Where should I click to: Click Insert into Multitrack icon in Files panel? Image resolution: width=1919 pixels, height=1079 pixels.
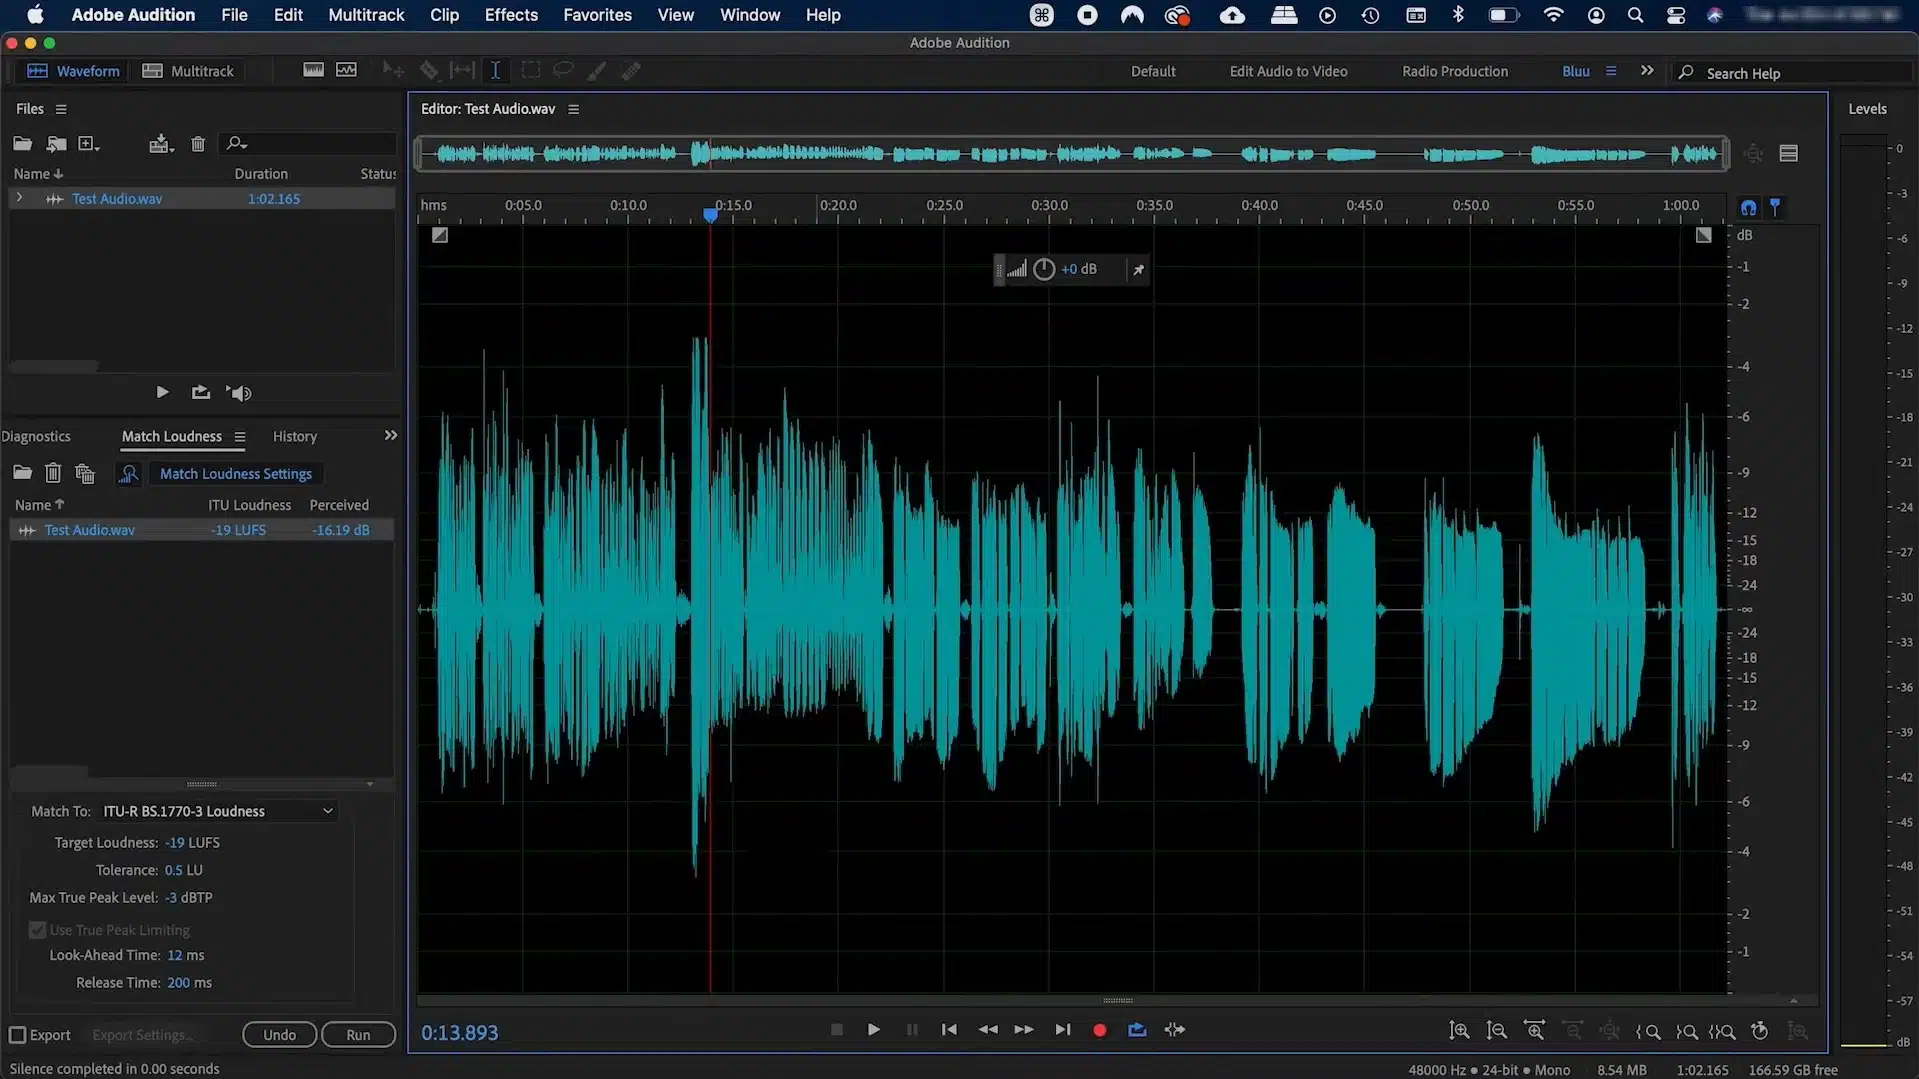pos(160,144)
